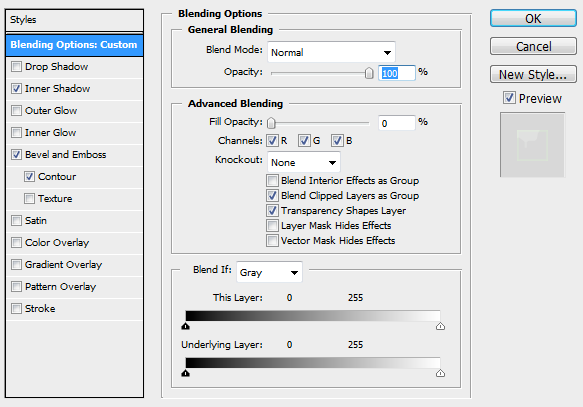Check the Gradient Overlay box

[16, 265]
